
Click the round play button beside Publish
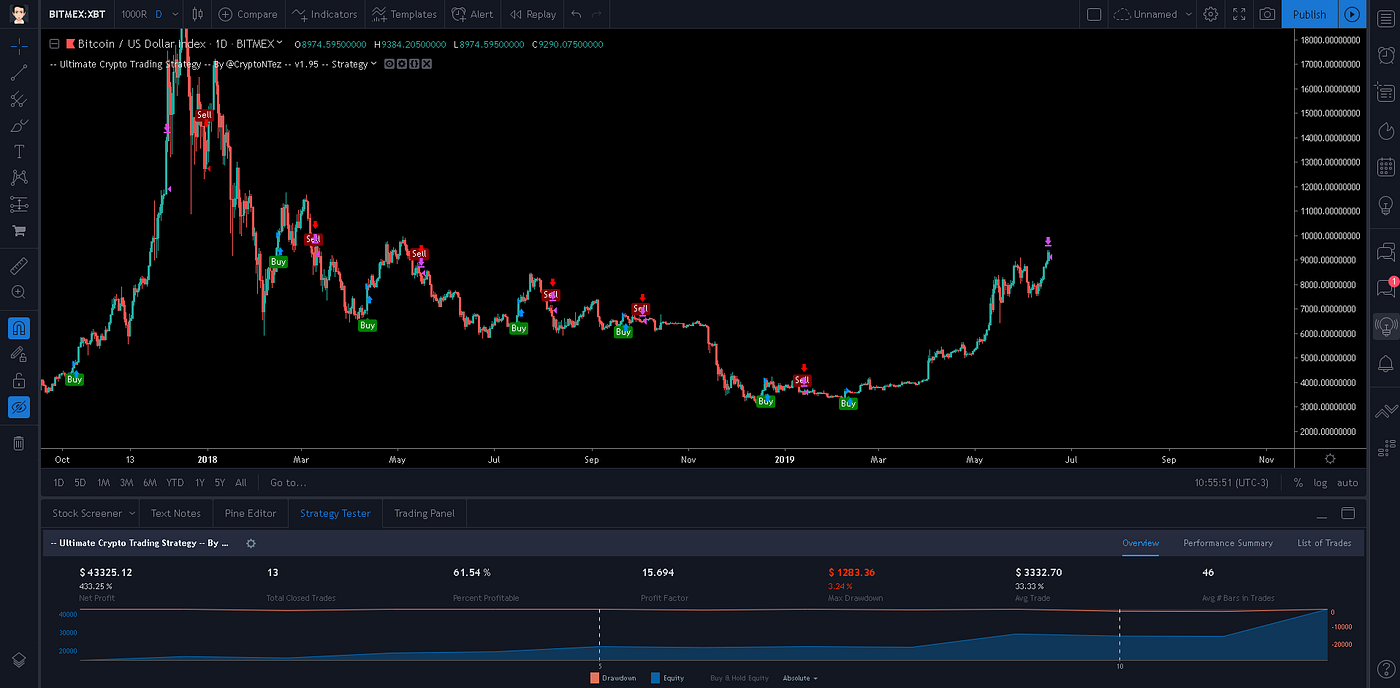pos(1352,14)
